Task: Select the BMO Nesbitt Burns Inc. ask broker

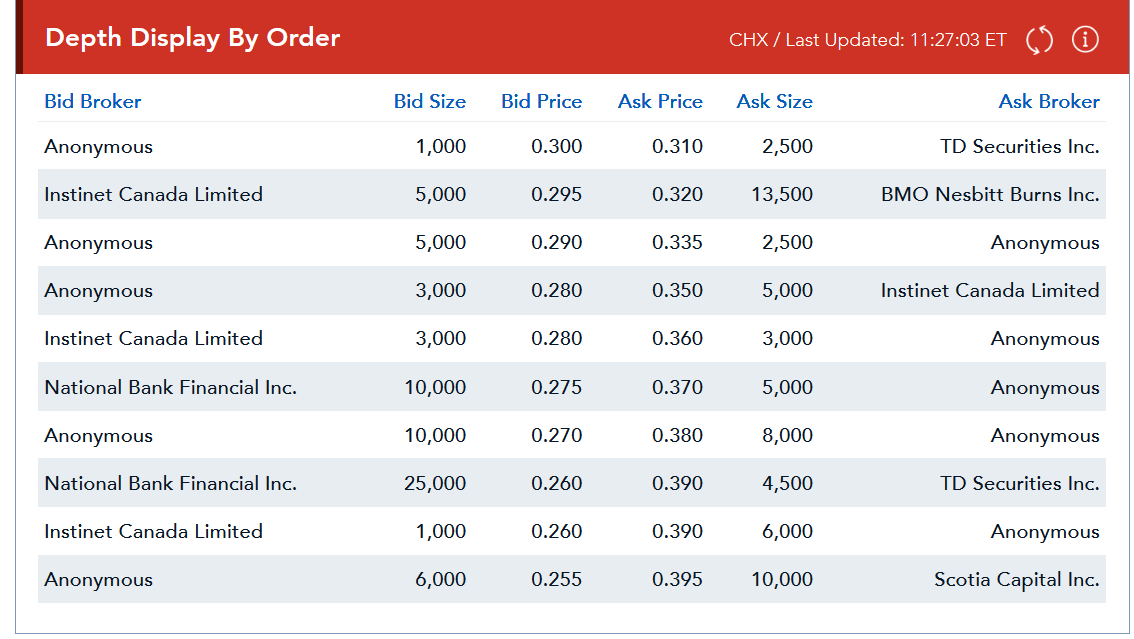Action: click(x=989, y=195)
